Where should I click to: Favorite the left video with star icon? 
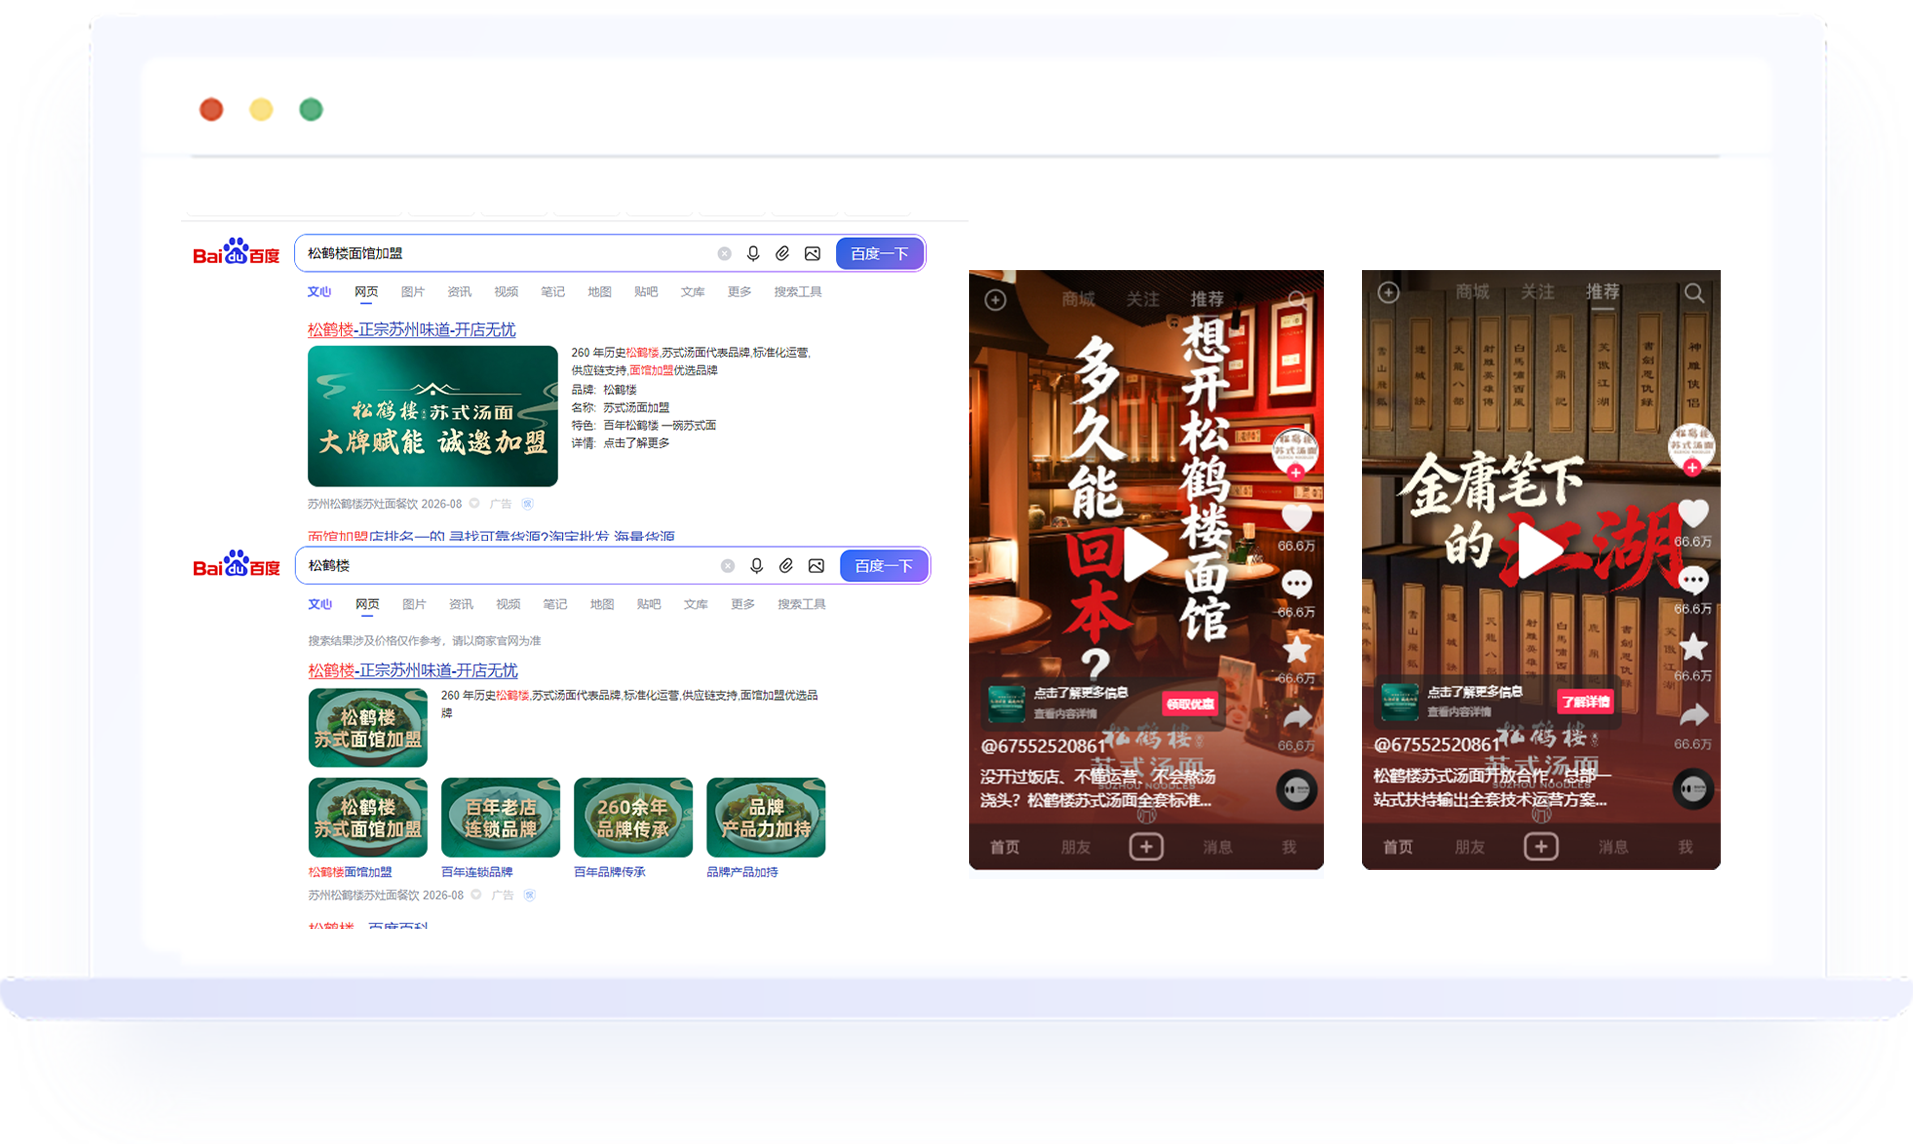pos(1296,650)
